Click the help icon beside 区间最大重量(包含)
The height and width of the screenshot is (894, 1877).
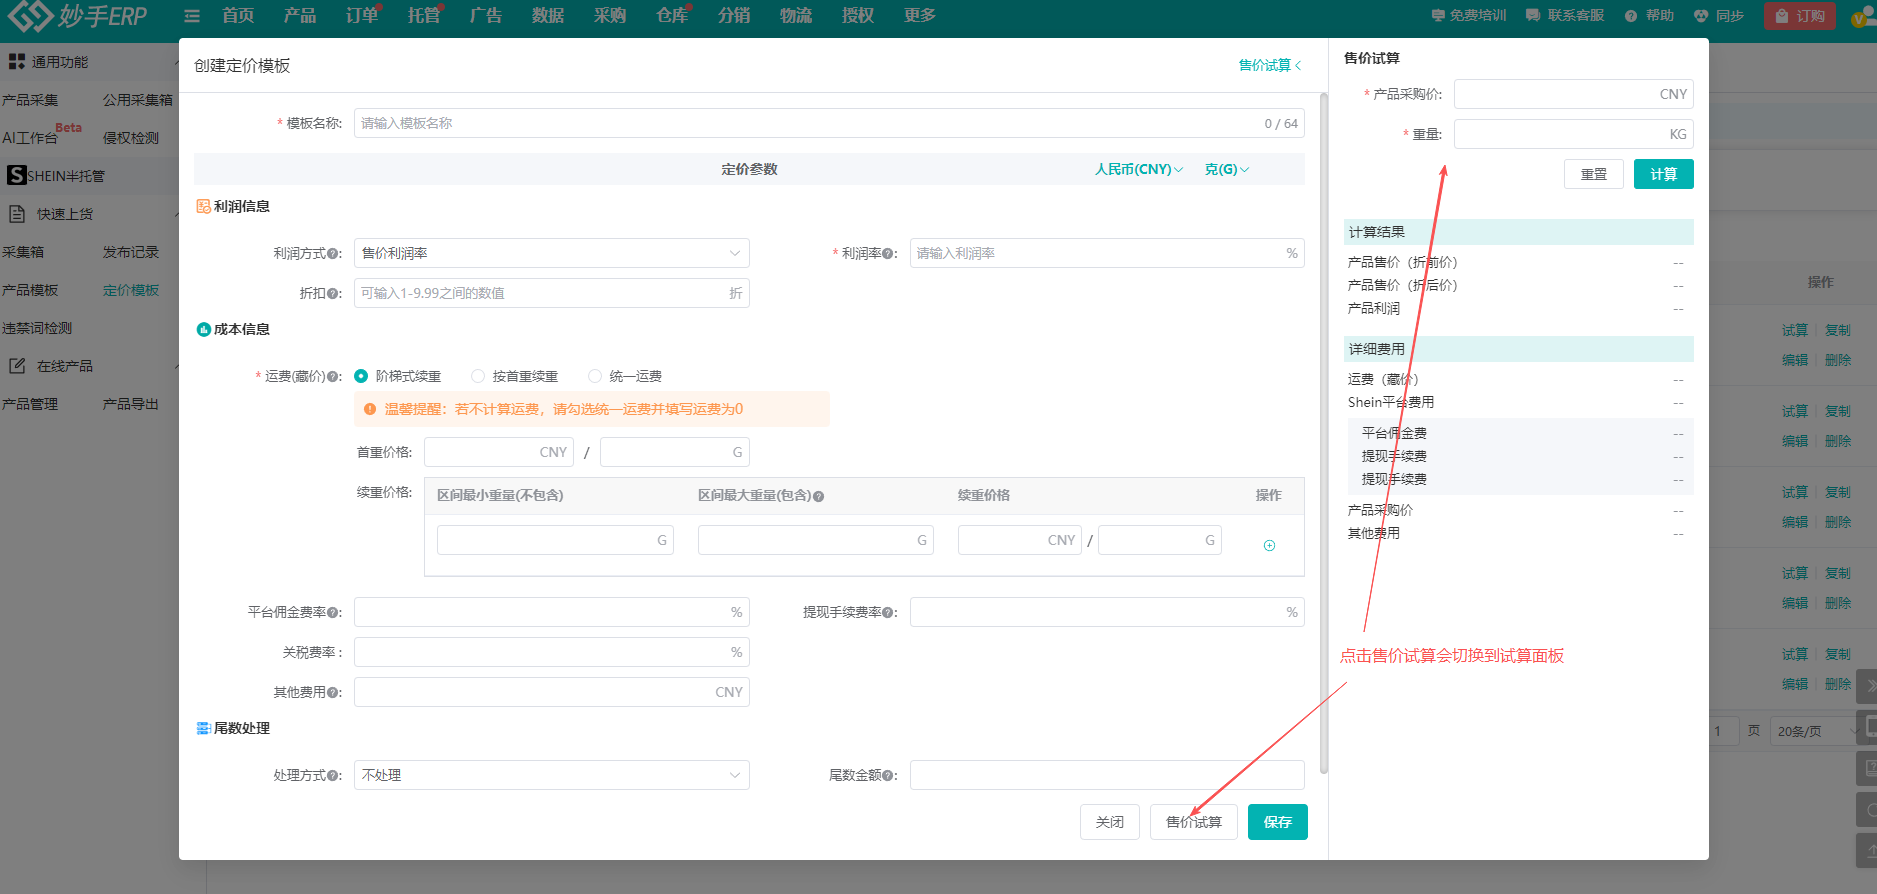tap(818, 497)
